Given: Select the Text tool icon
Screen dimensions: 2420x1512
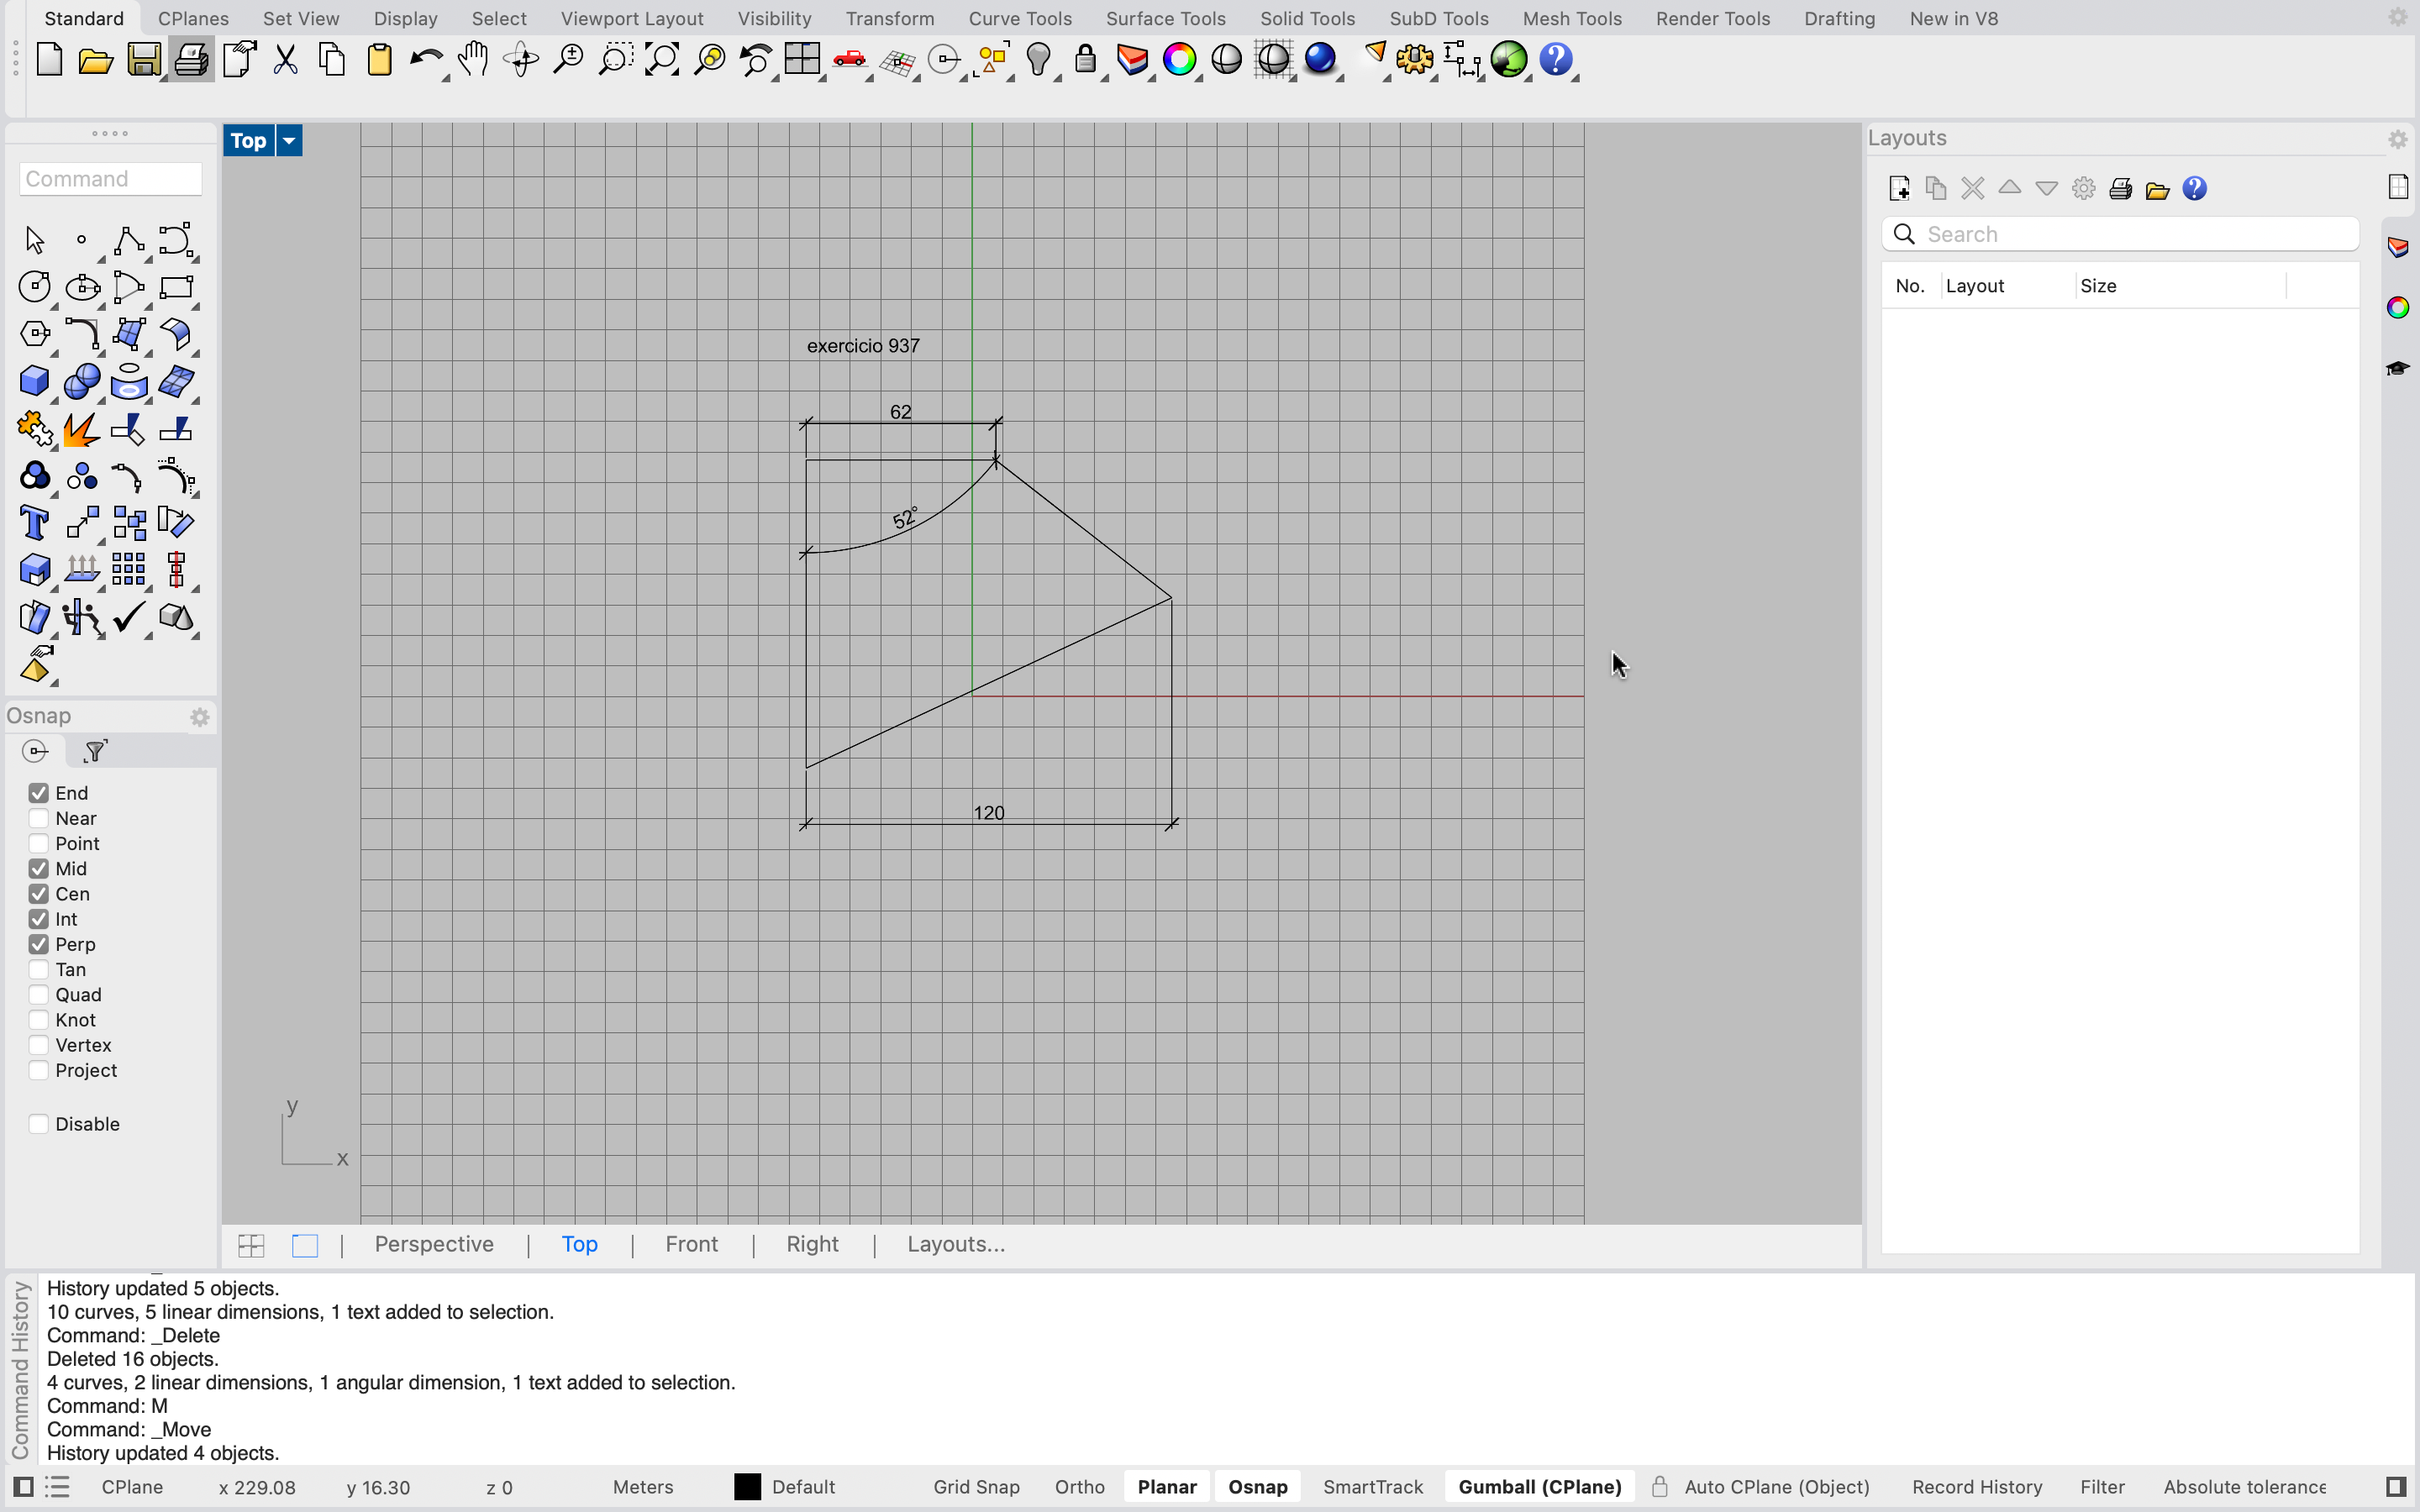Looking at the screenshot, I should point(34,523).
